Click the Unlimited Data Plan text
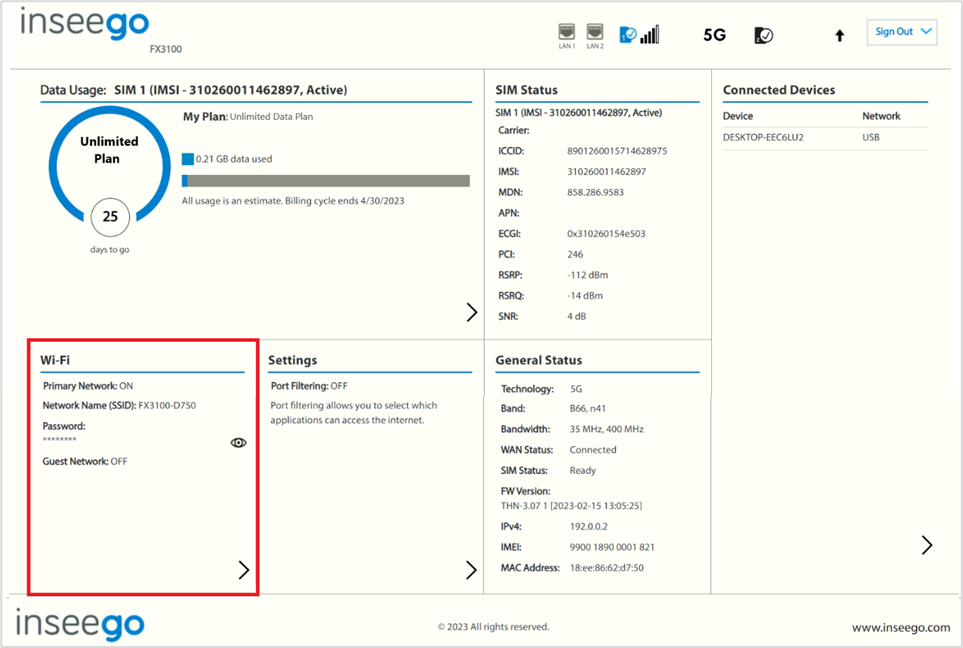The width and height of the screenshot is (963, 648). point(271,117)
